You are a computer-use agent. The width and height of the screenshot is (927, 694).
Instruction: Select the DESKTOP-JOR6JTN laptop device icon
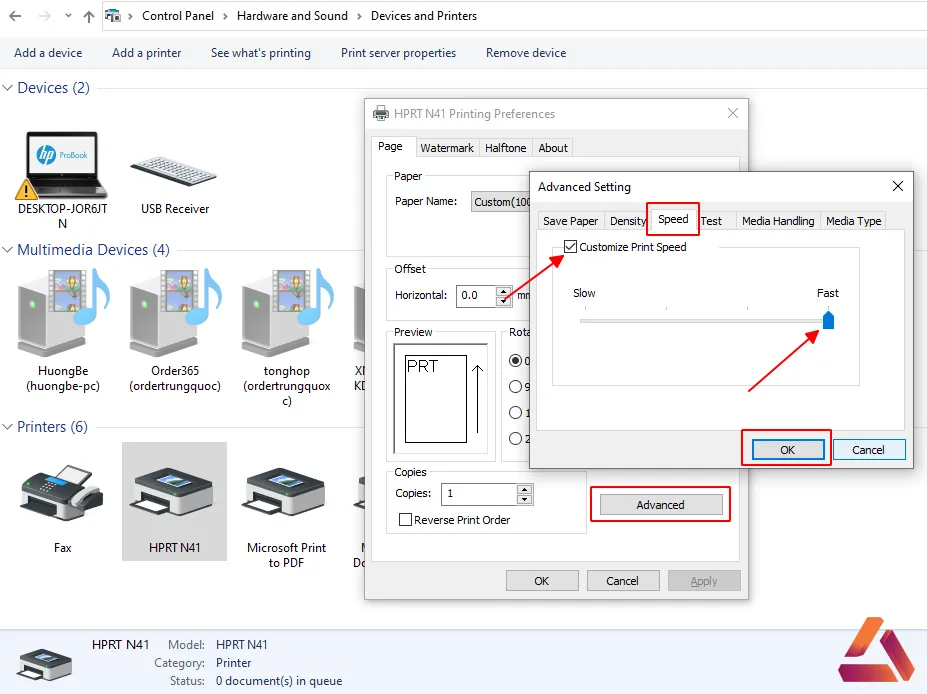pos(62,166)
